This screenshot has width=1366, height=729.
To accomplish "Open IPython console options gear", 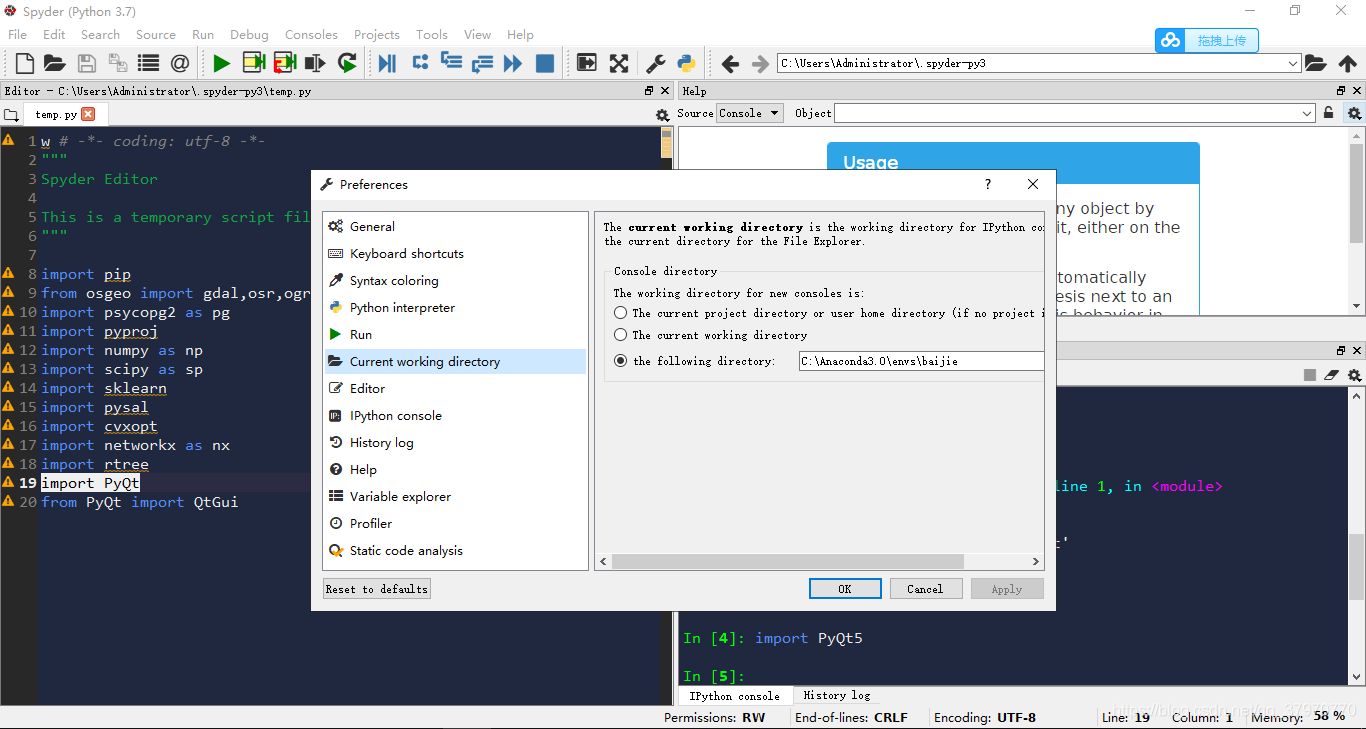I will pos(1354,375).
